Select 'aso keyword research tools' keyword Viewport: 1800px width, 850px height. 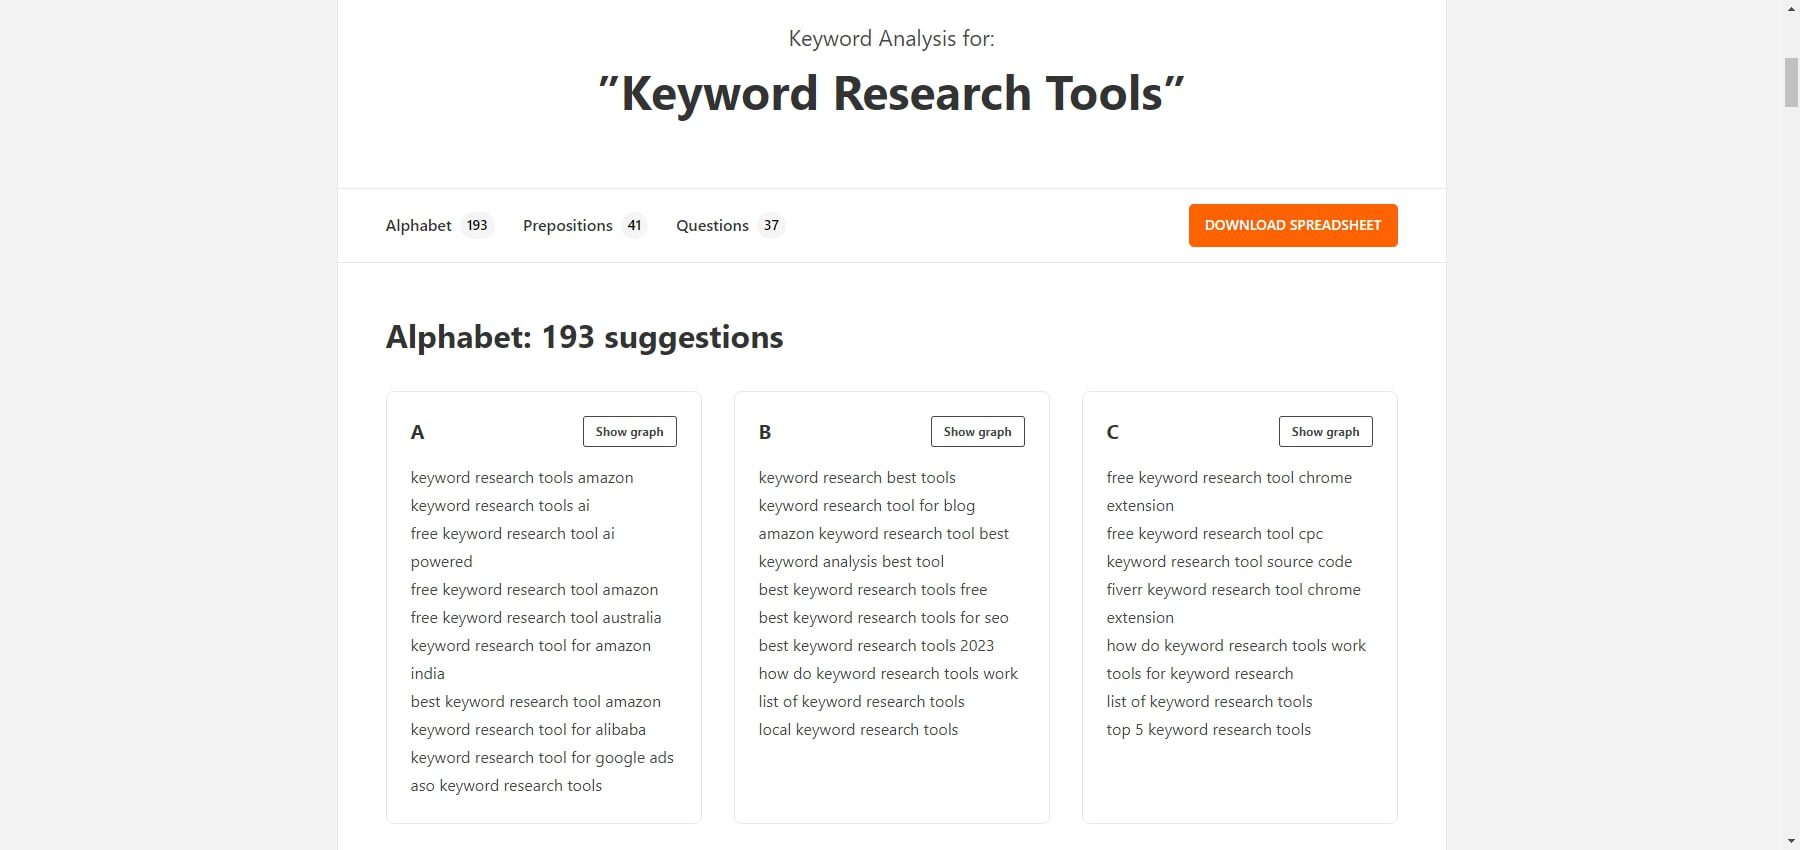[x=506, y=786]
